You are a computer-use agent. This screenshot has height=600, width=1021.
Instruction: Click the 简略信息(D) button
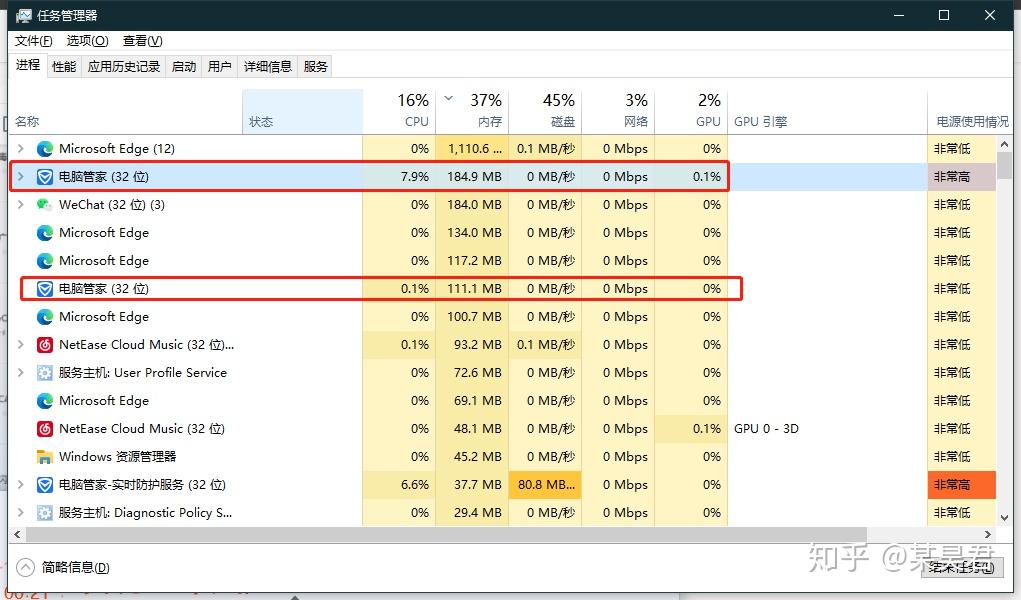click(63, 567)
